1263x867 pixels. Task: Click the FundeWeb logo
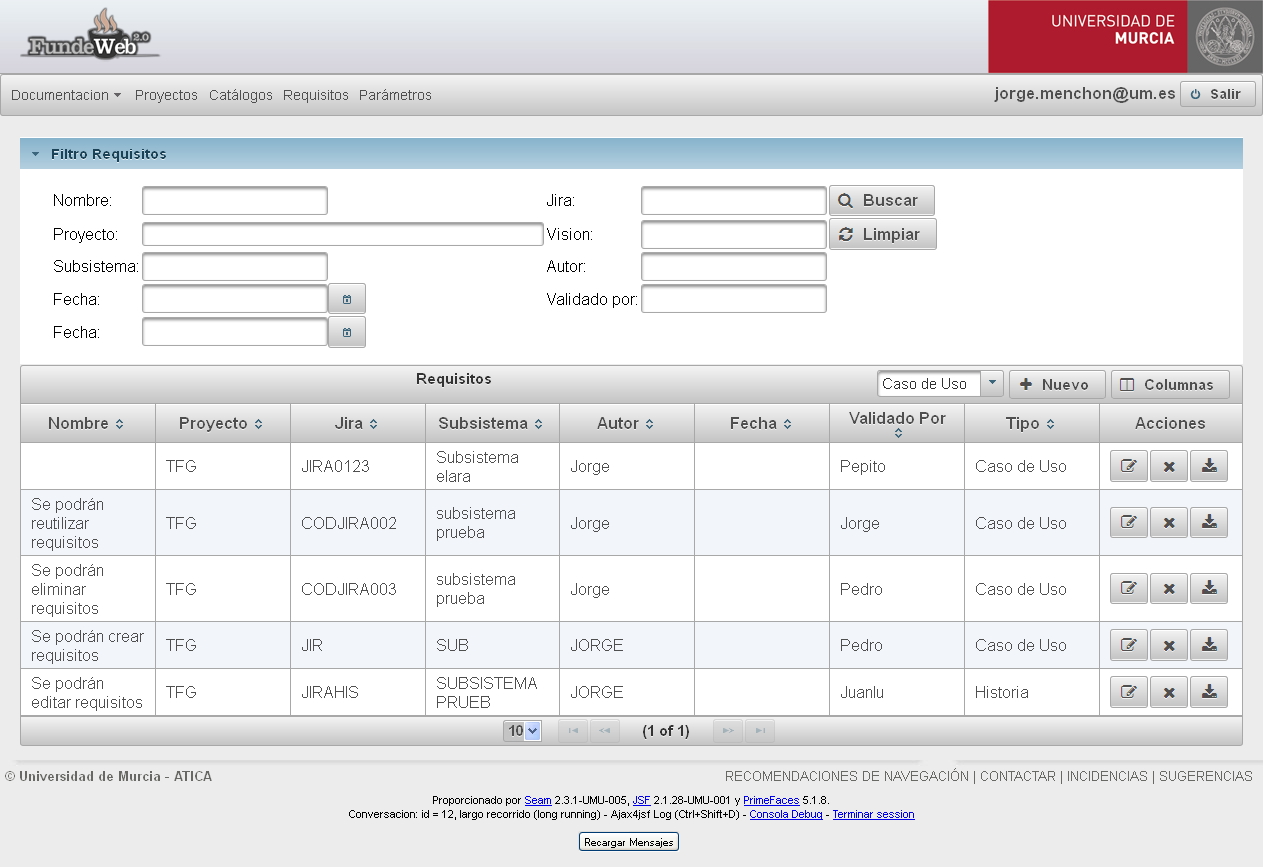tap(90, 35)
